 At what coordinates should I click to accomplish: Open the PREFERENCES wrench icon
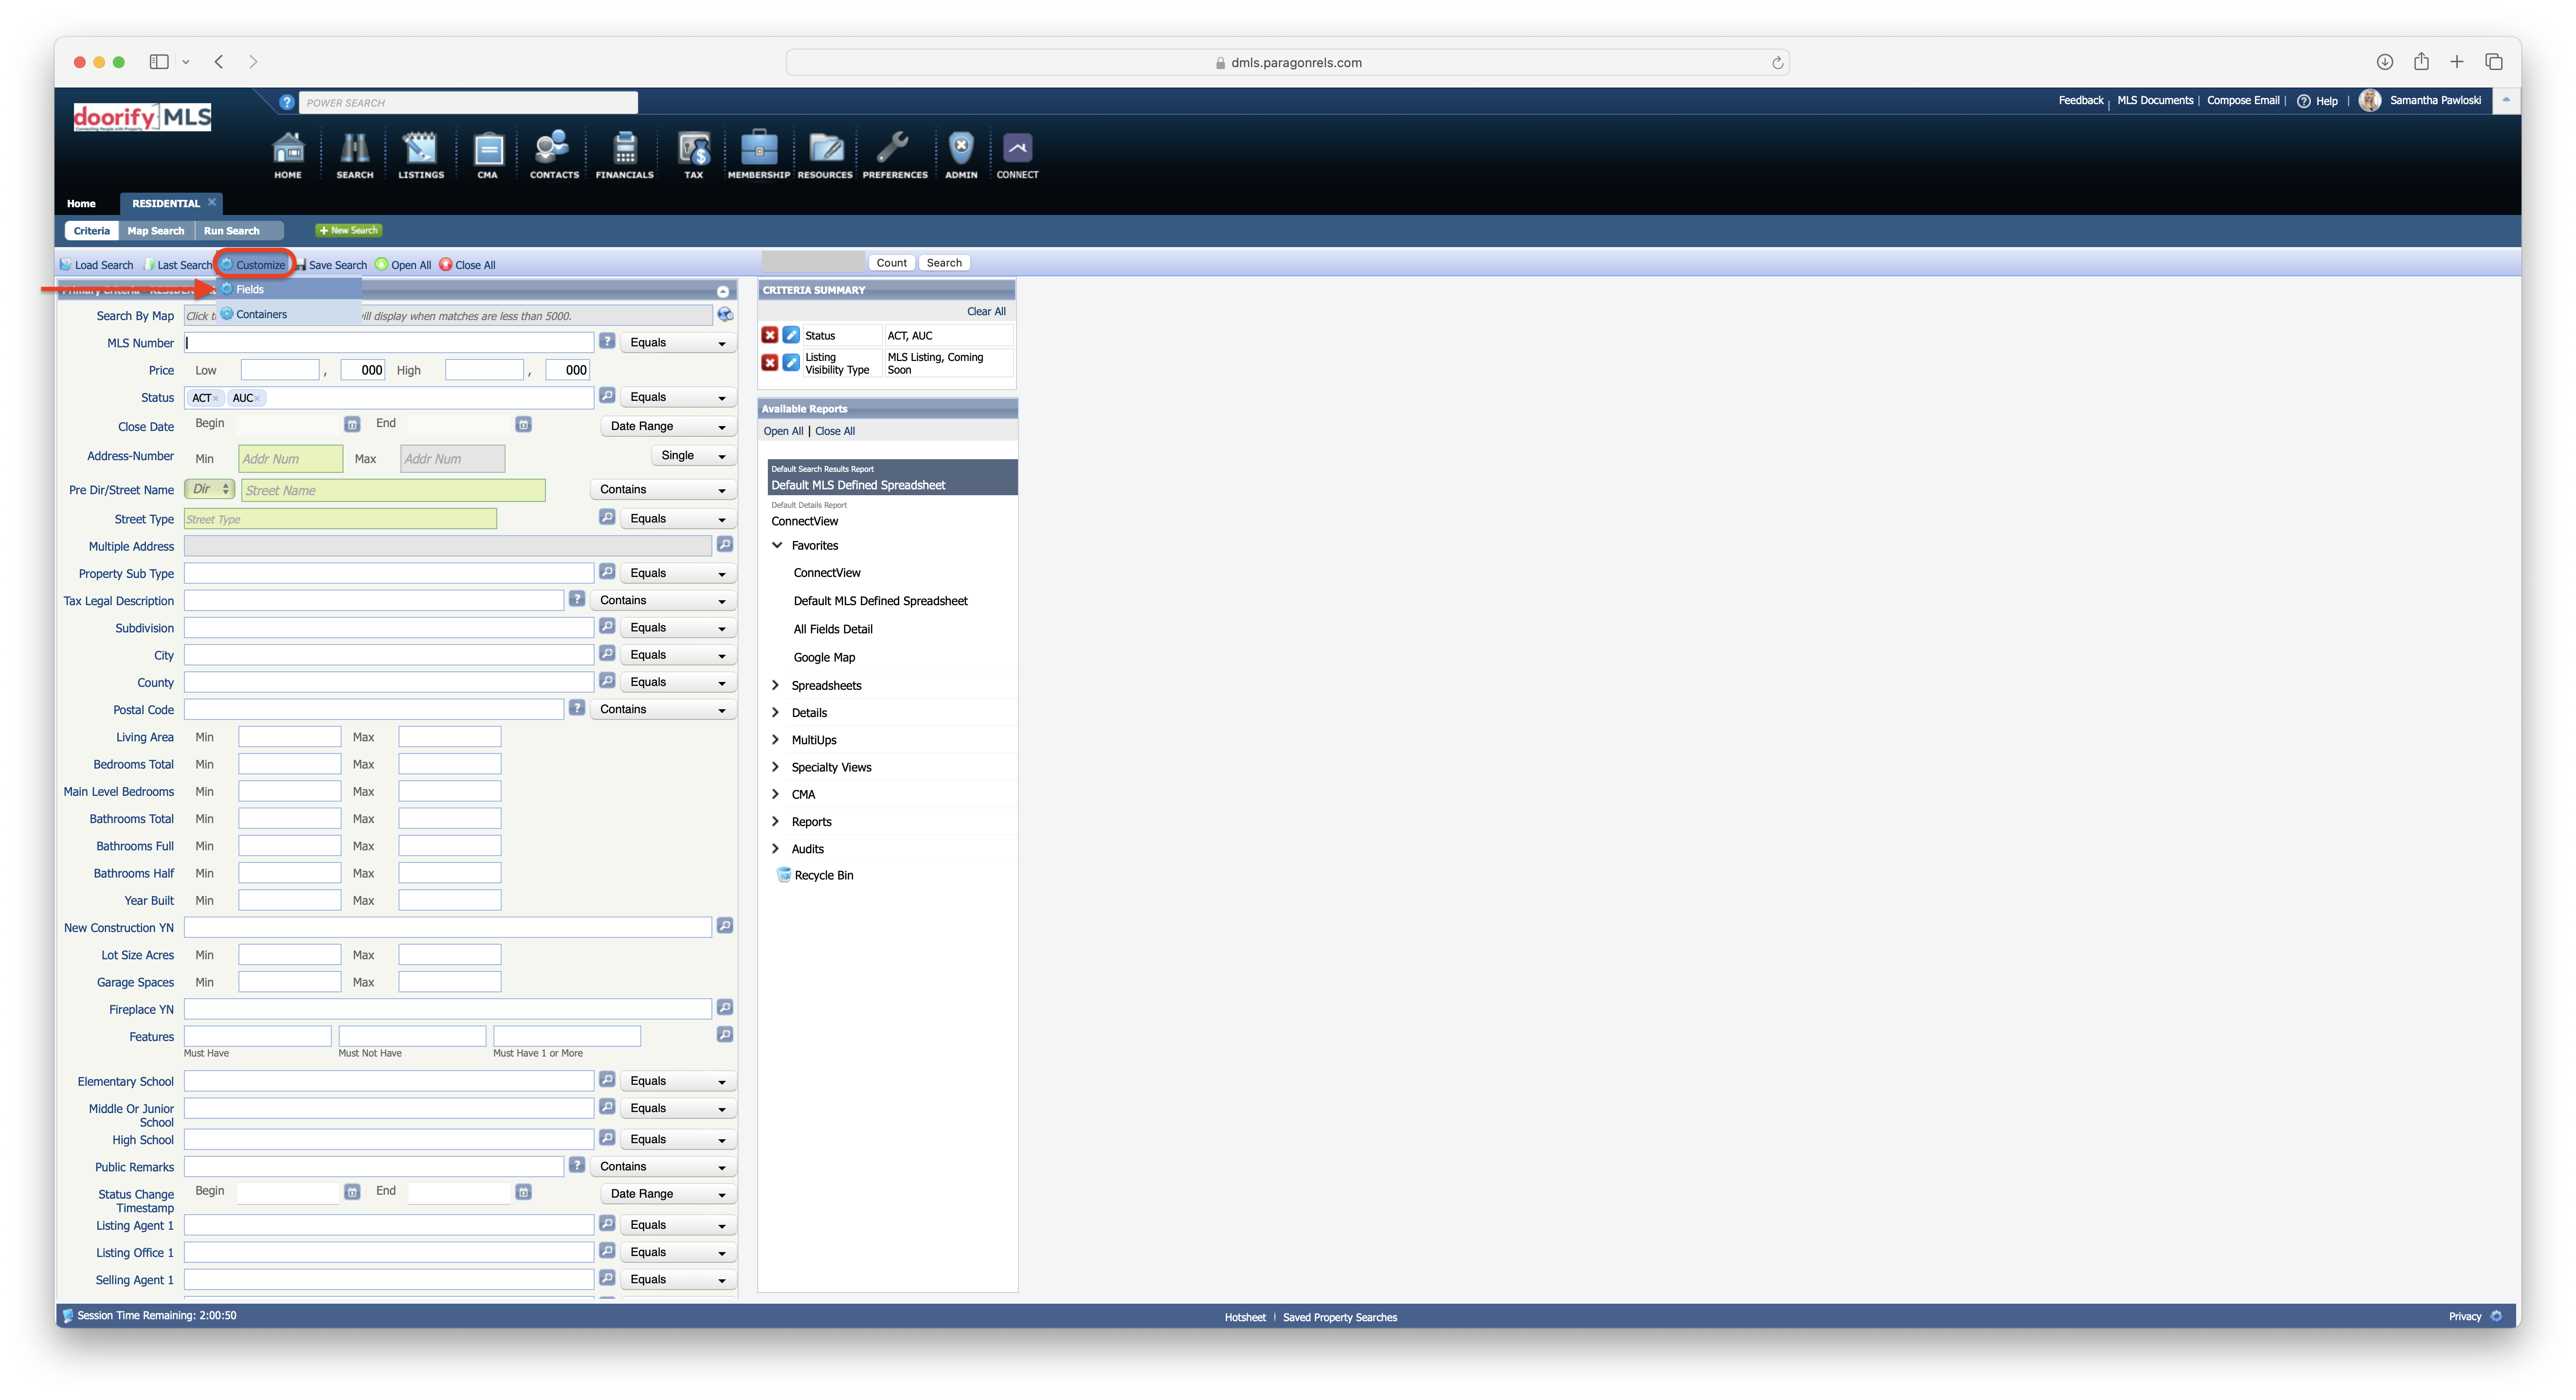895,155
